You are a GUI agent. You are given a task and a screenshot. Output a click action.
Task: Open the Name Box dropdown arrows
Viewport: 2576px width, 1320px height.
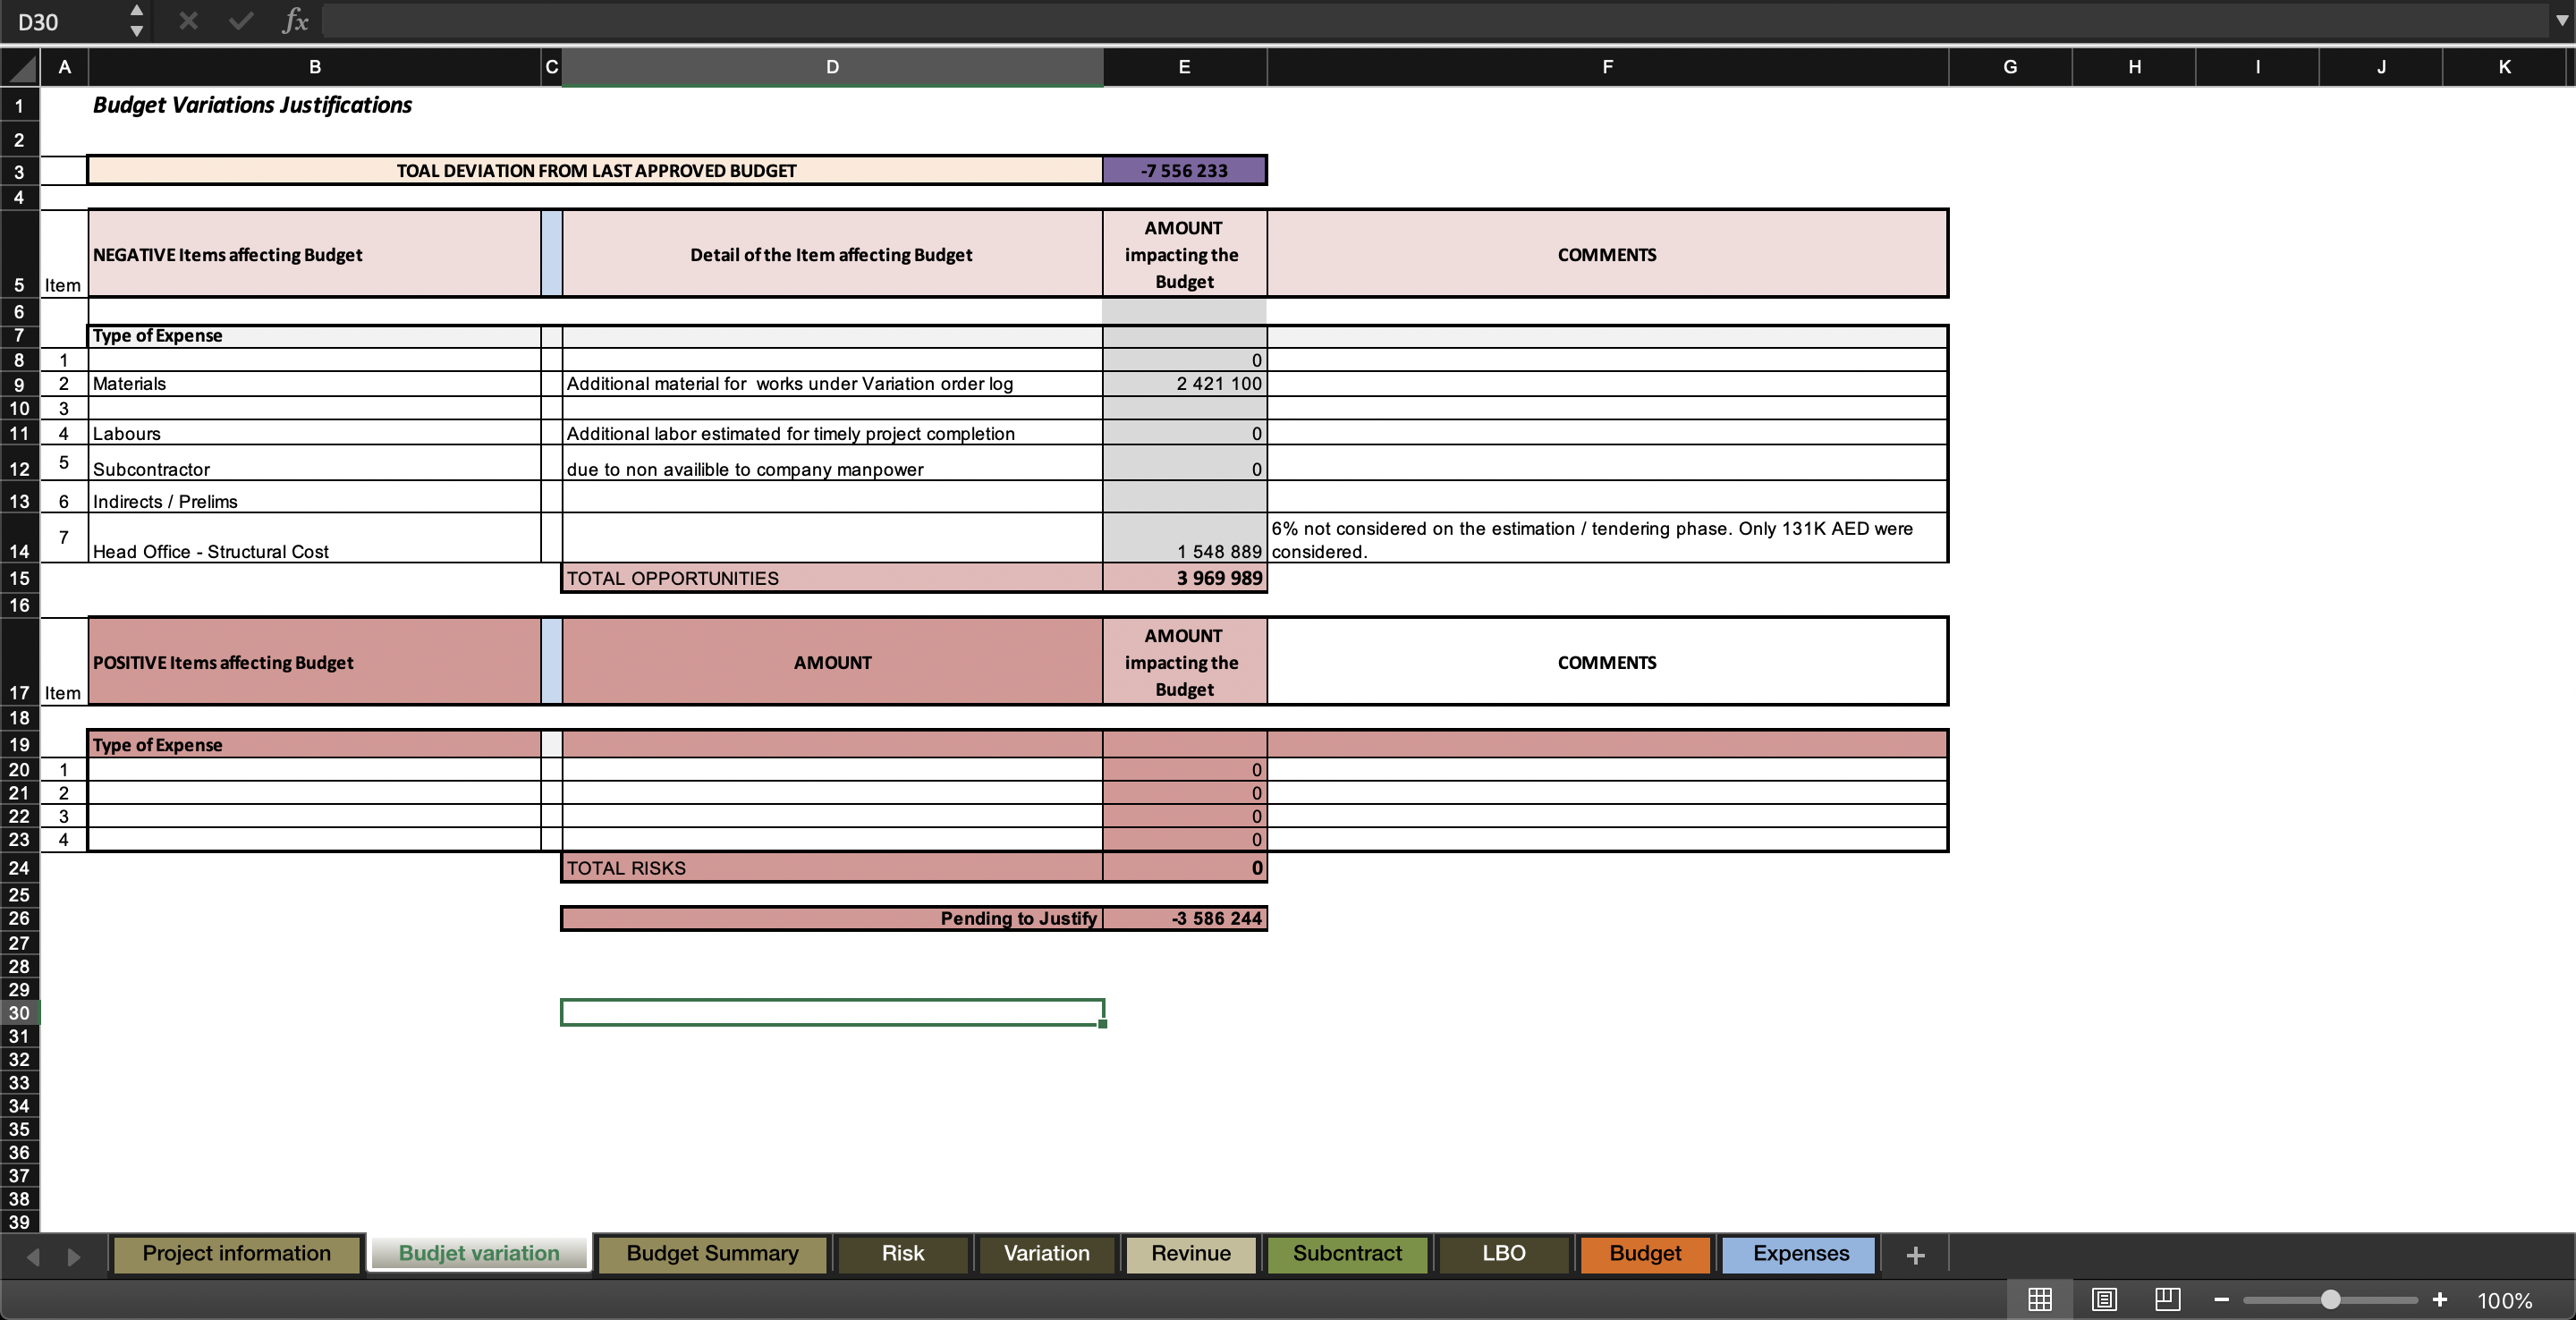(x=137, y=21)
